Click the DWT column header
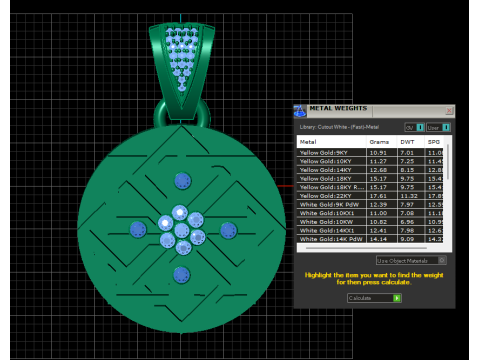Viewport: 480px width, 360px height. pos(411,142)
